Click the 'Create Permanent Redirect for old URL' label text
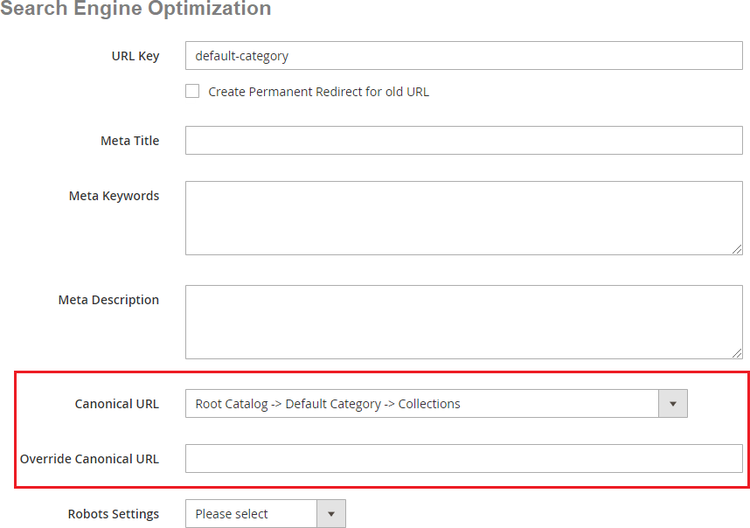750x528 pixels. point(318,92)
